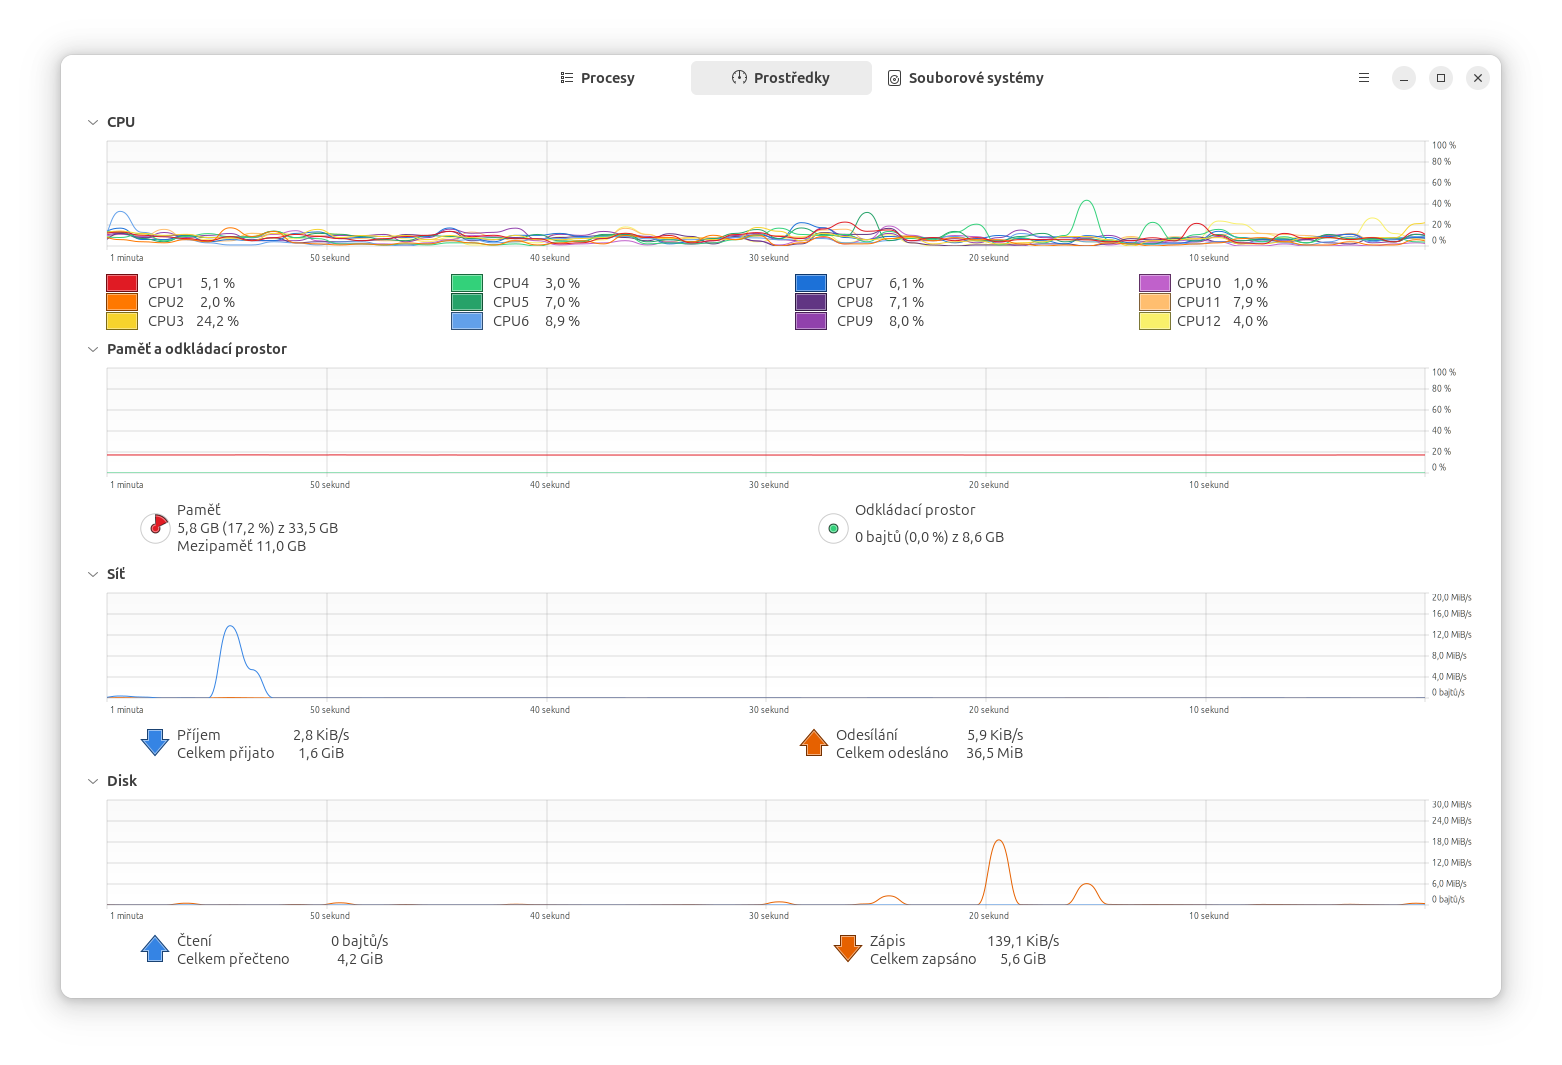Toggle the CPU3 graph visibility swatch
The width and height of the screenshot is (1562, 1065).
click(x=121, y=321)
